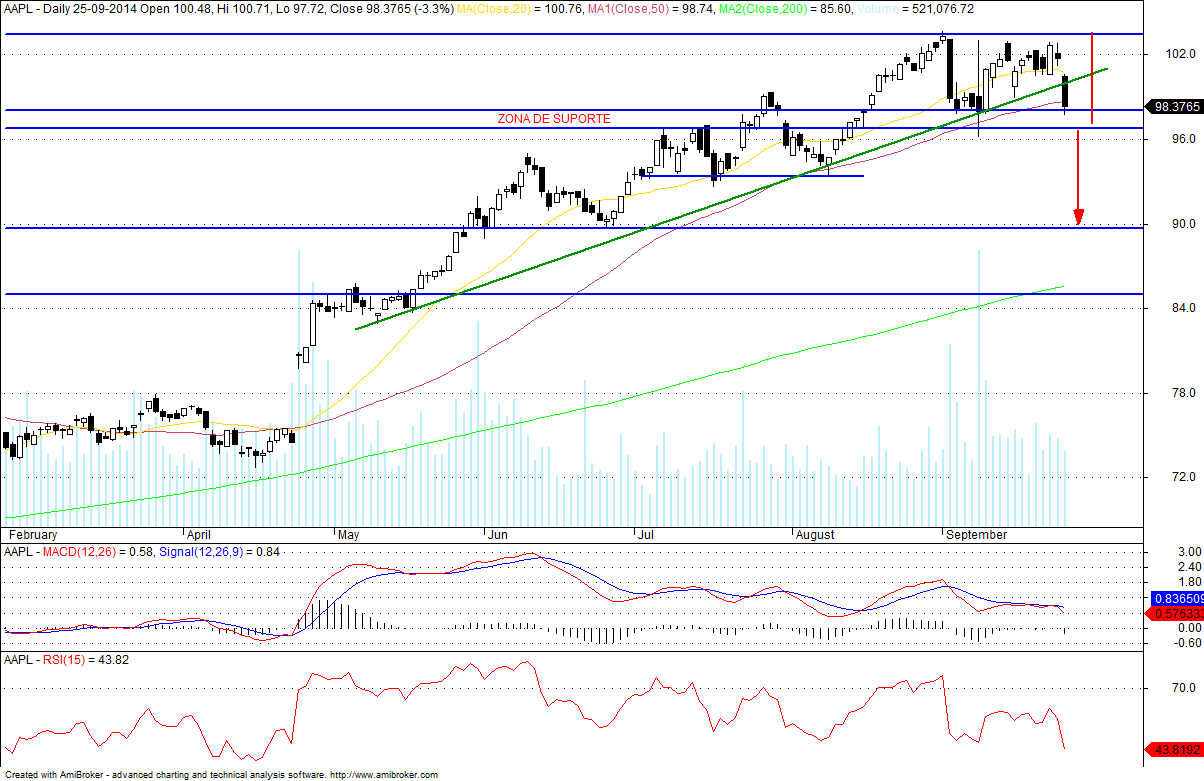The image size is (1204, 781).
Task: Click the ZONA DE SUPORTE label
Action: [x=554, y=118]
